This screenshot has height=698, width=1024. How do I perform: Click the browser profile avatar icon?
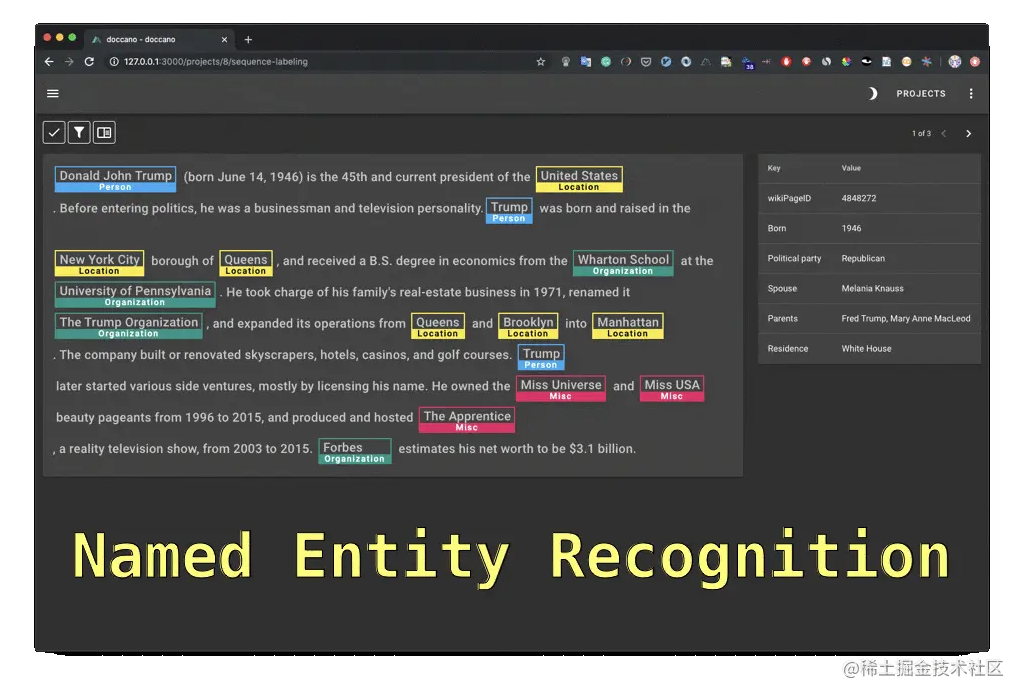tap(955, 61)
